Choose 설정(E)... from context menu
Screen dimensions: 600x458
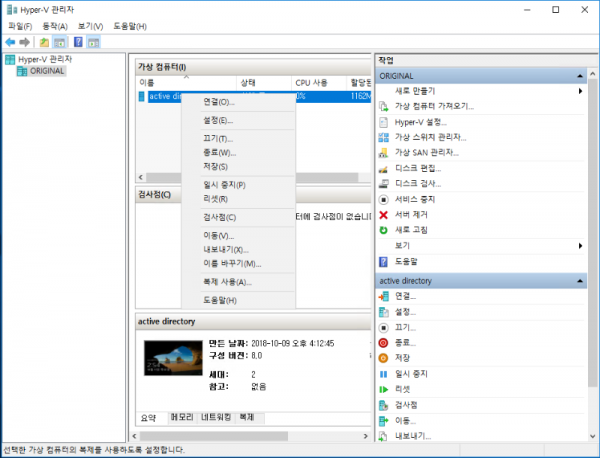tap(238, 121)
